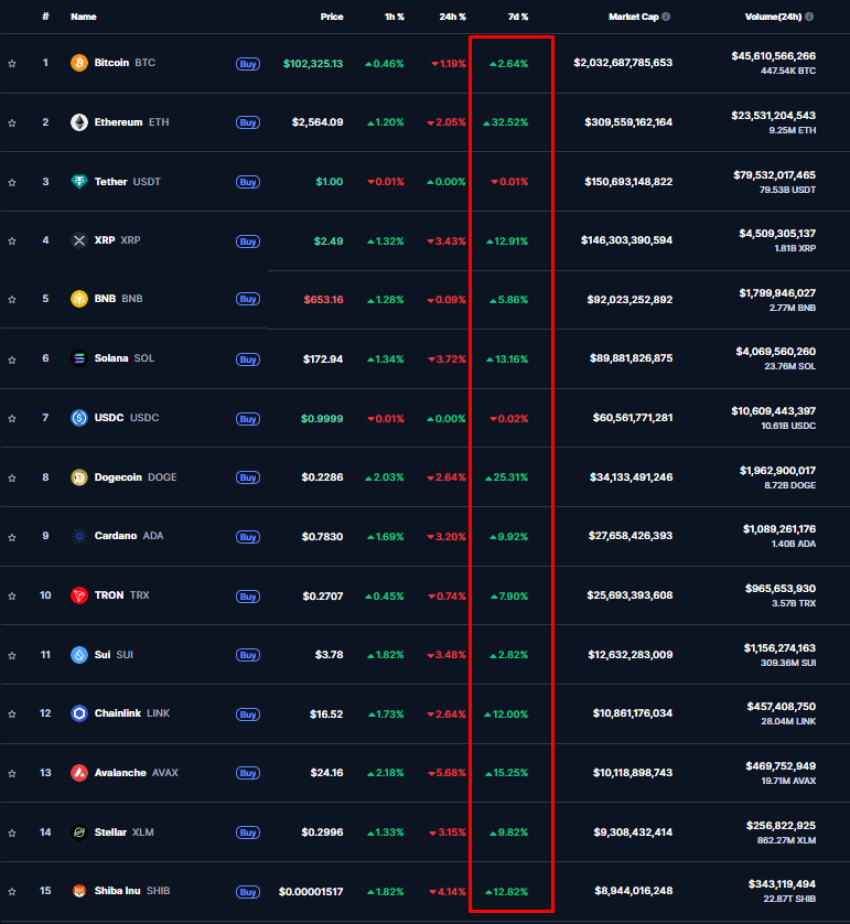Screen dimensions: 850x924
Task: Click the Avalanche AVAX logo
Action: [x=77, y=772]
